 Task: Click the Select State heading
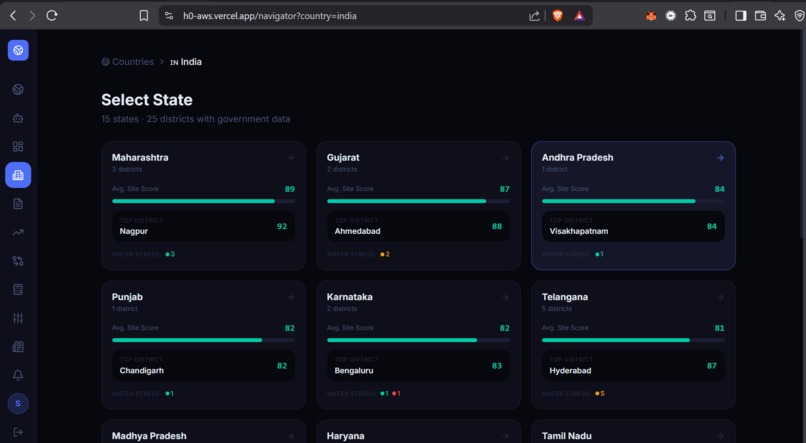[x=147, y=100]
